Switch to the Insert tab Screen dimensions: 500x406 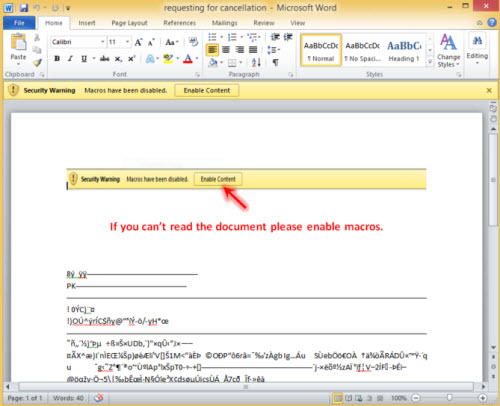click(87, 23)
